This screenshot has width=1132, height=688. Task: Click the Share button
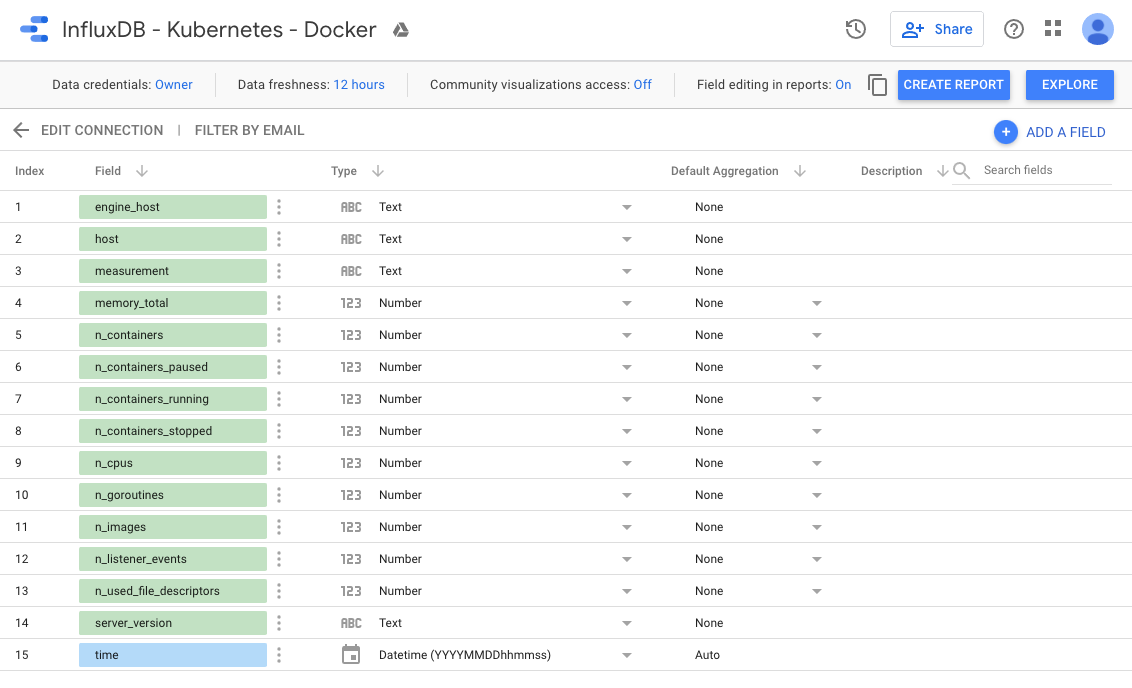[936, 29]
